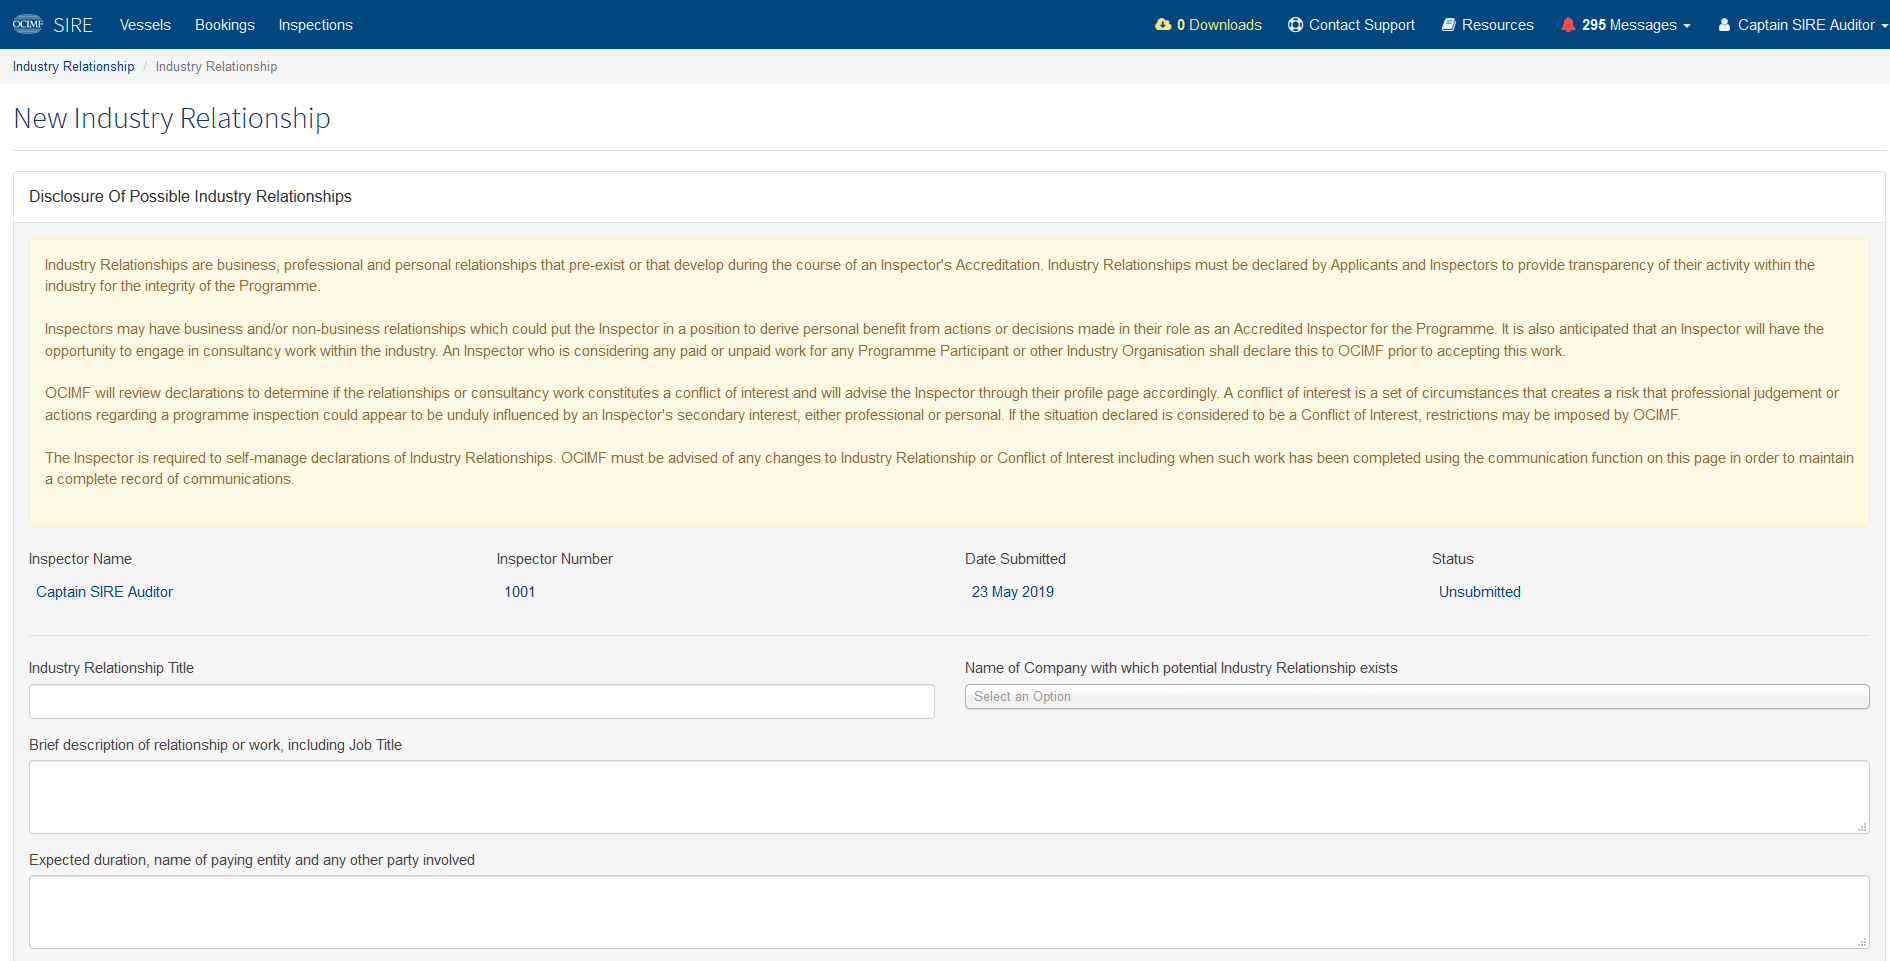Screen dimensions: 1890x961
Task: Select the inspector number 1001
Action: pos(519,591)
